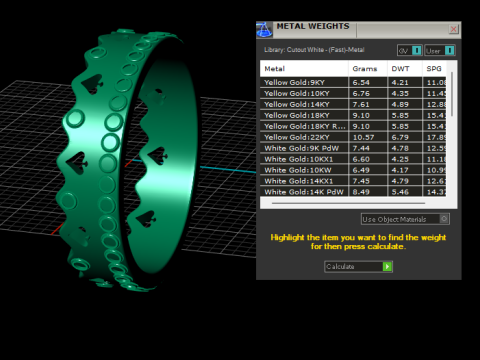
Task: Click the vertical scrollbar of metals table
Action: 452,94
